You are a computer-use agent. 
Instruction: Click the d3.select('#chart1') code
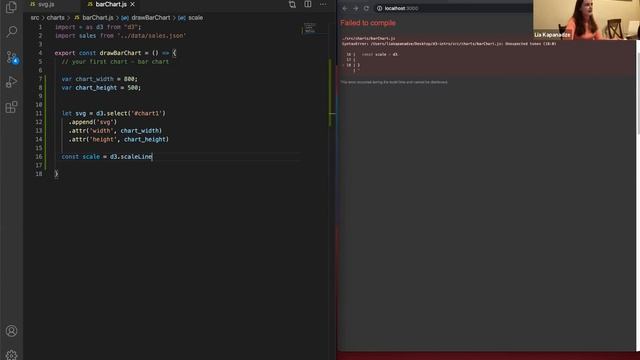(x=131, y=113)
